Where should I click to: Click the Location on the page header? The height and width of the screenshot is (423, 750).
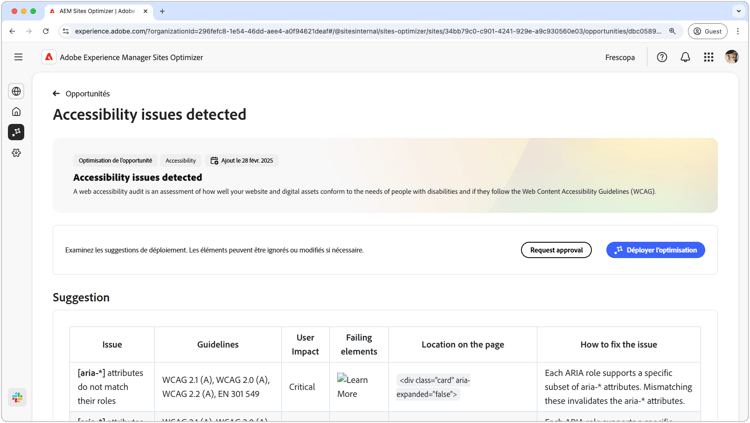463,345
